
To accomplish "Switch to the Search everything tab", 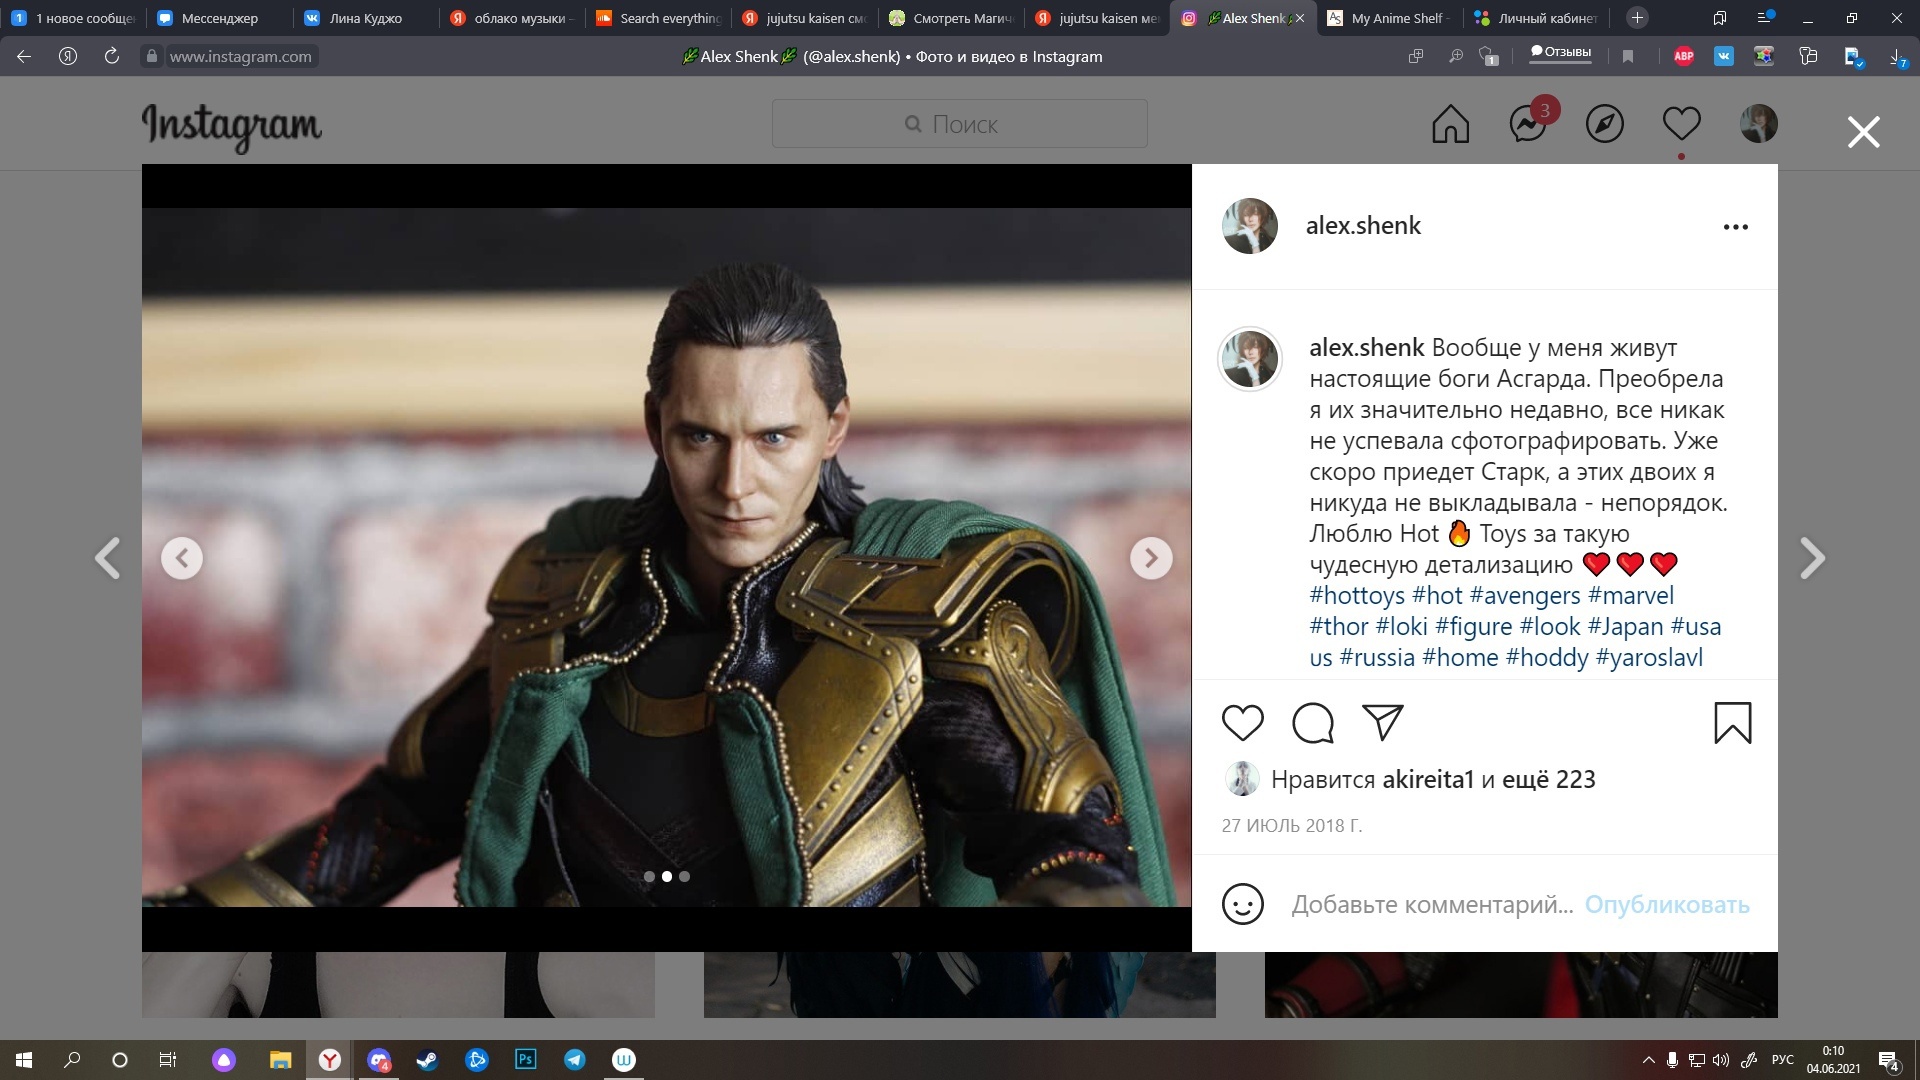I will (658, 18).
